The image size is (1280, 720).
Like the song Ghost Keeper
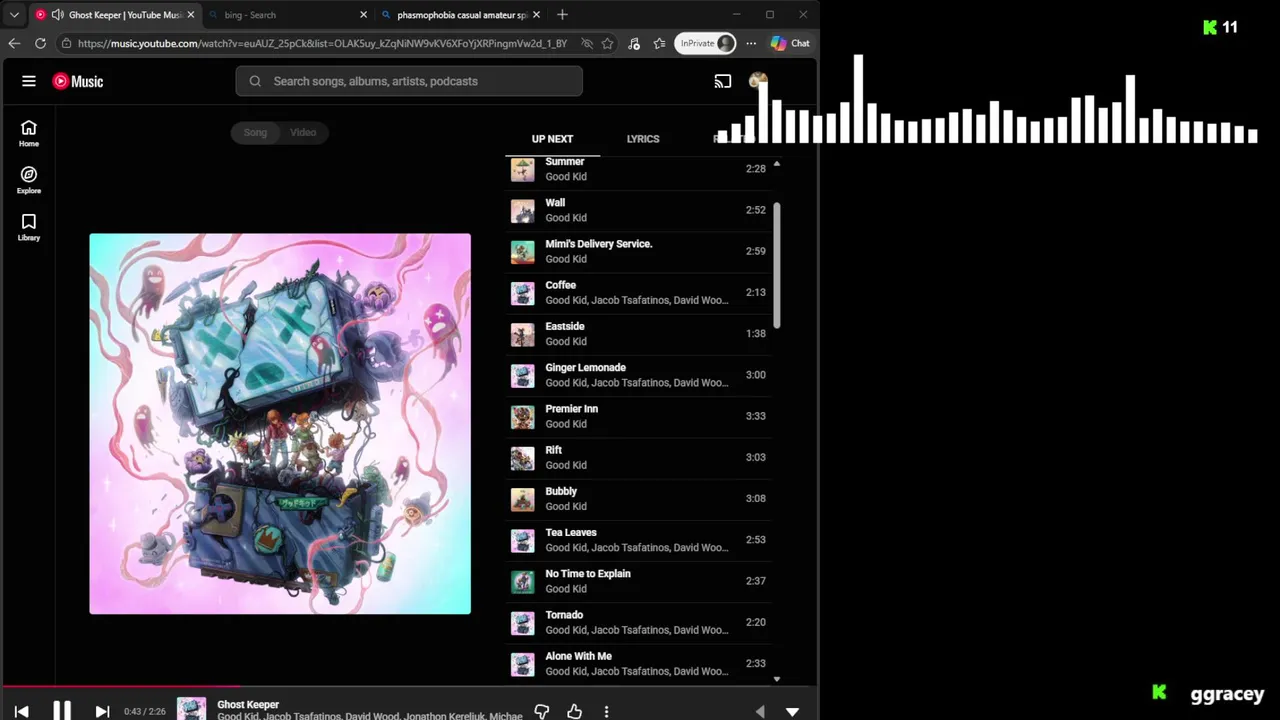(x=574, y=711)
